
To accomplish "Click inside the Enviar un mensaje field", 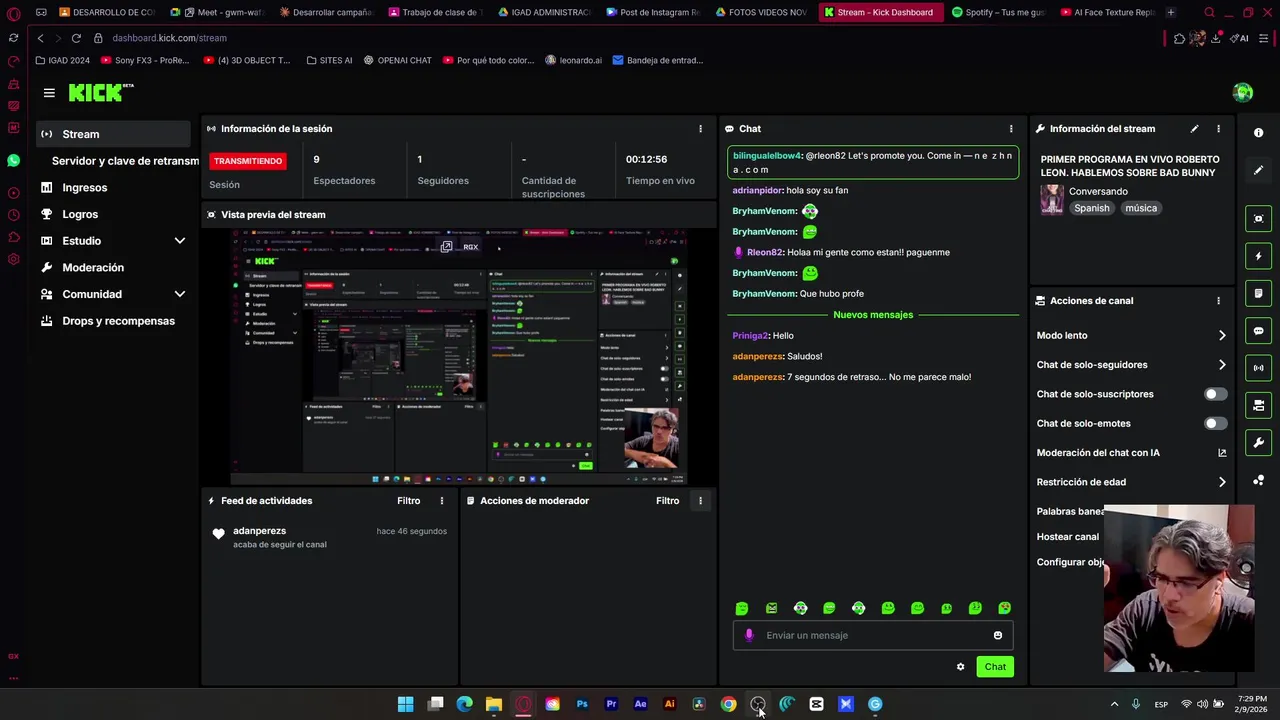I will point(873,635).
